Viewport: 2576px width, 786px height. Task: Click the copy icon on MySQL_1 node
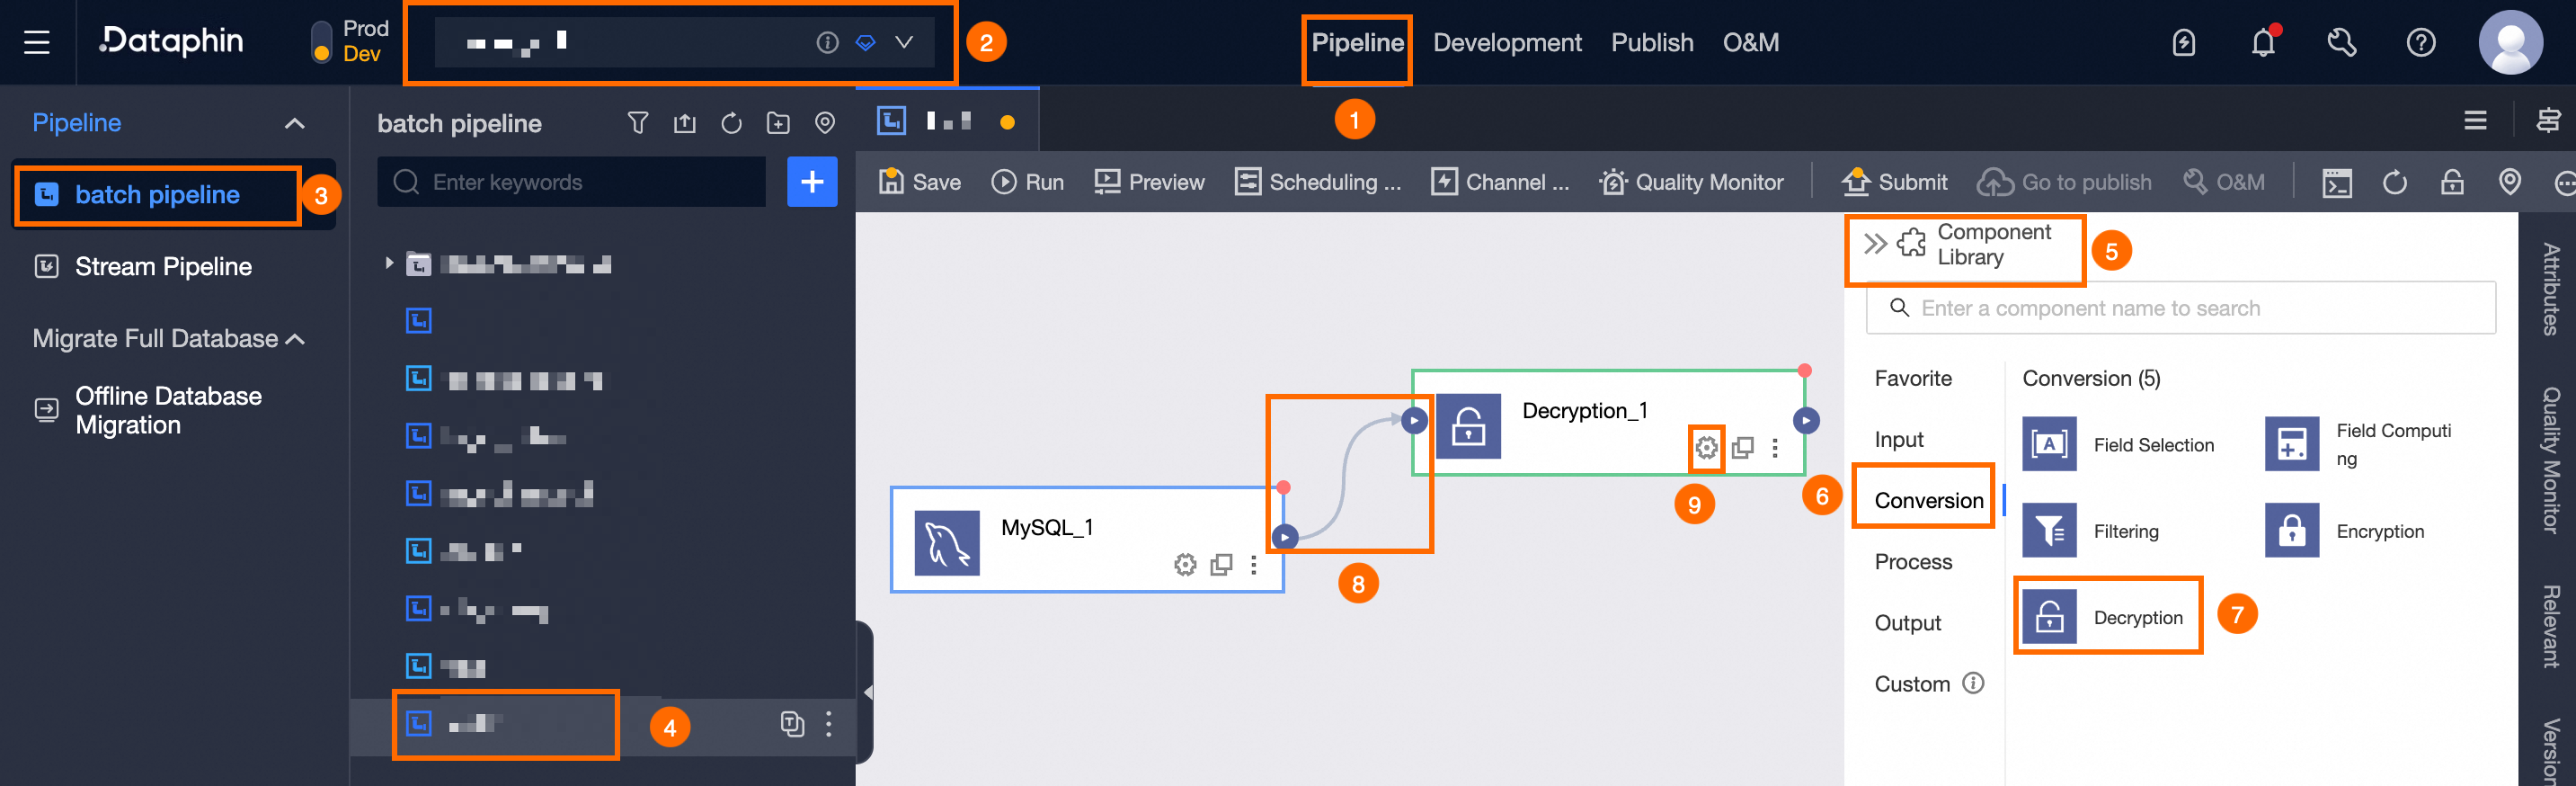(1221, 565)
